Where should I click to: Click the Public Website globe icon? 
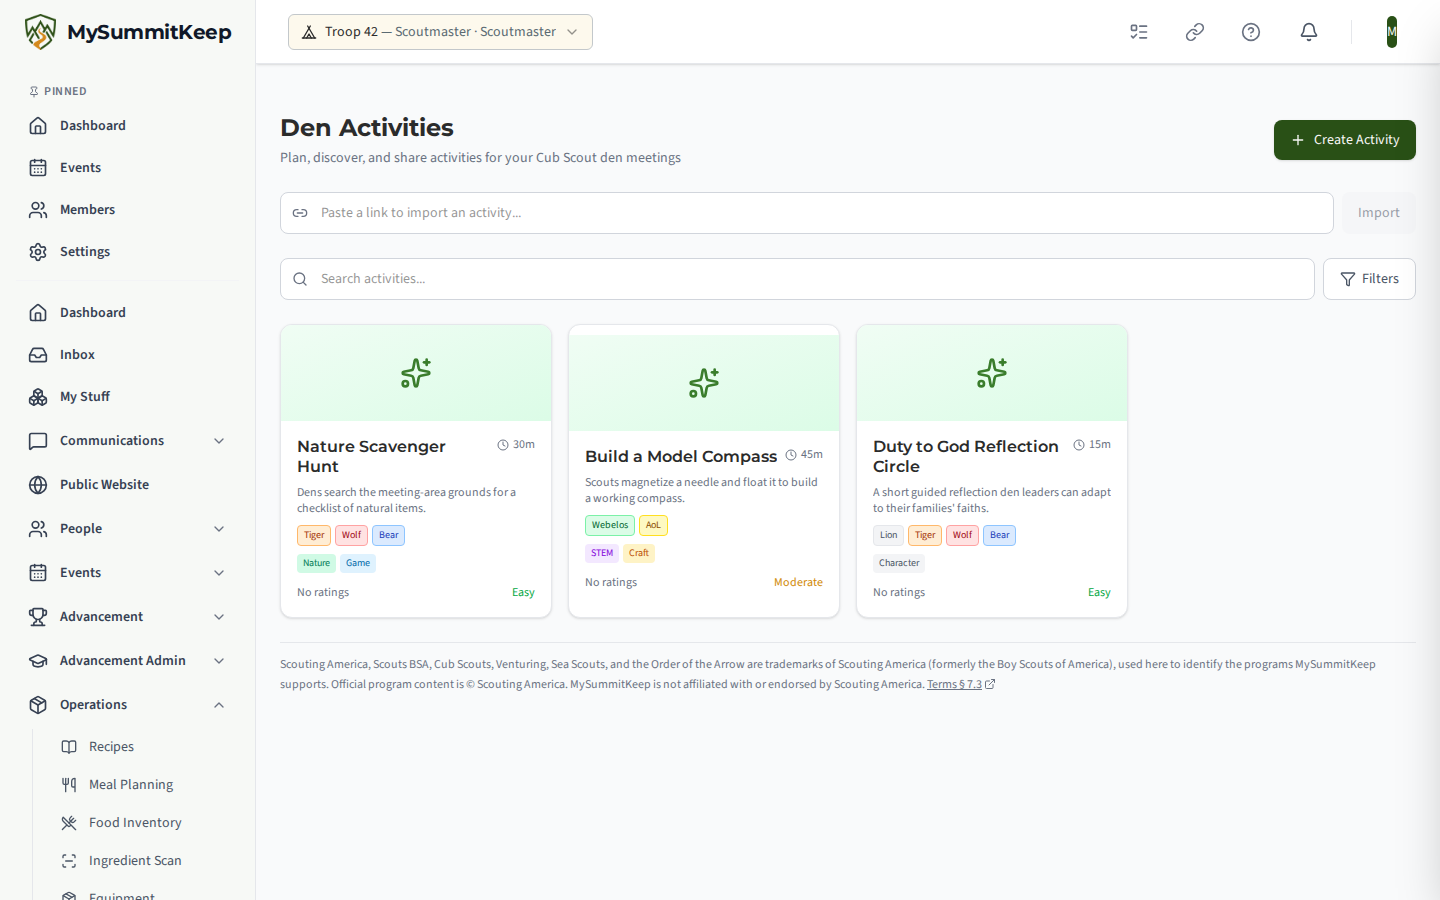click(x=38, y=485)
